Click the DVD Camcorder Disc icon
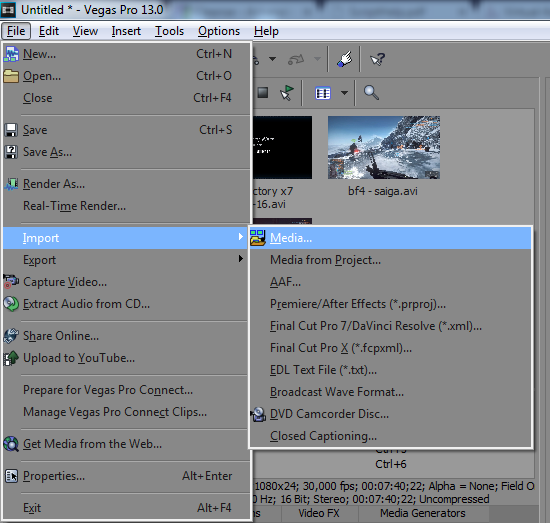550x523 pixels. (259, 414)
